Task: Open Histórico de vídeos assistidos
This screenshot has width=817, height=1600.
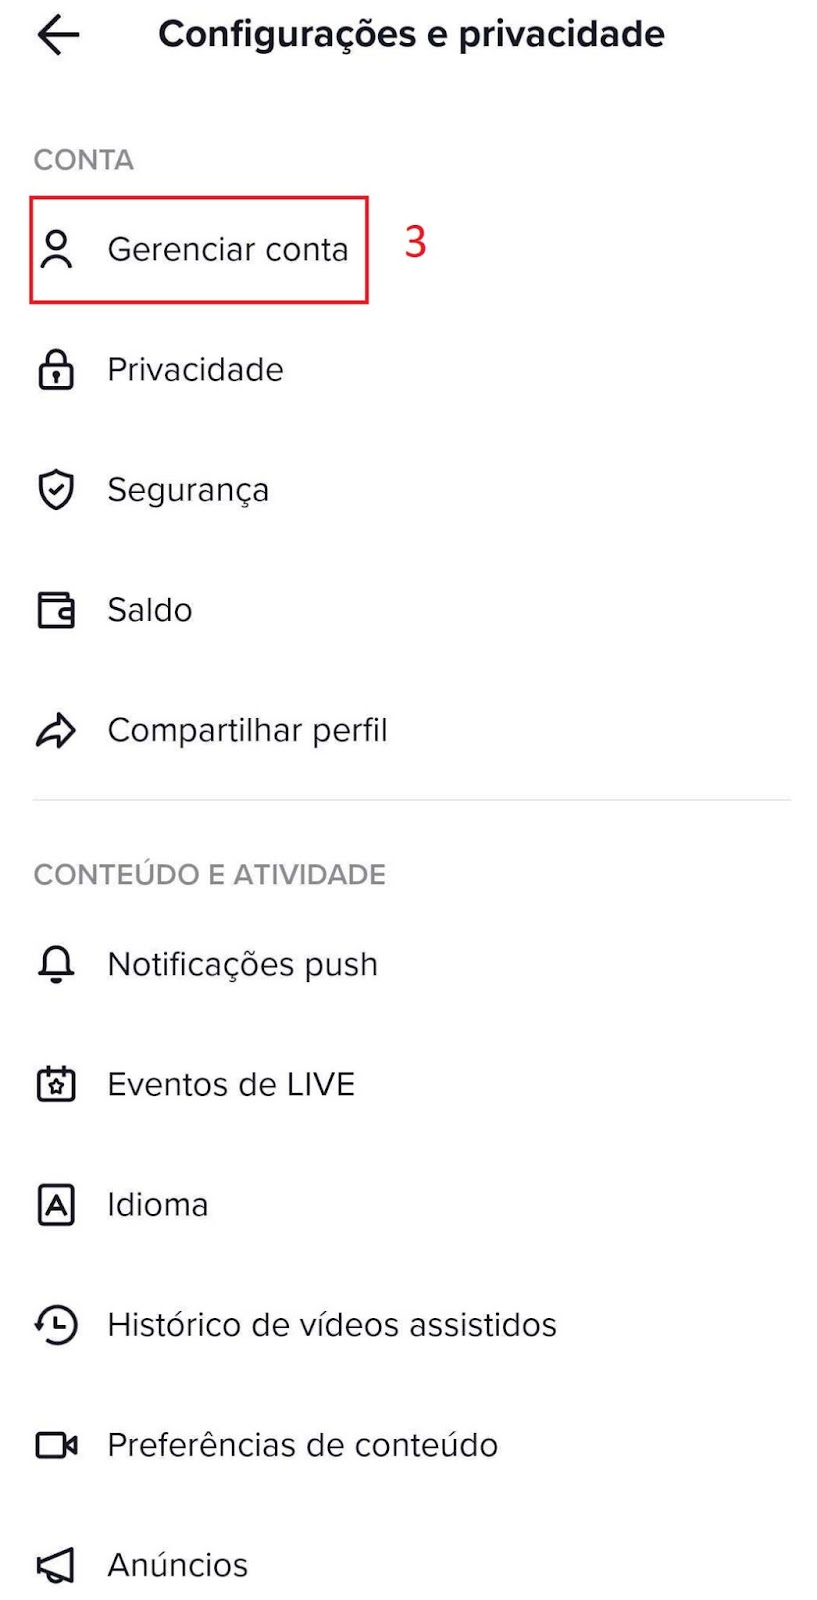Action: pos(331,1325)
